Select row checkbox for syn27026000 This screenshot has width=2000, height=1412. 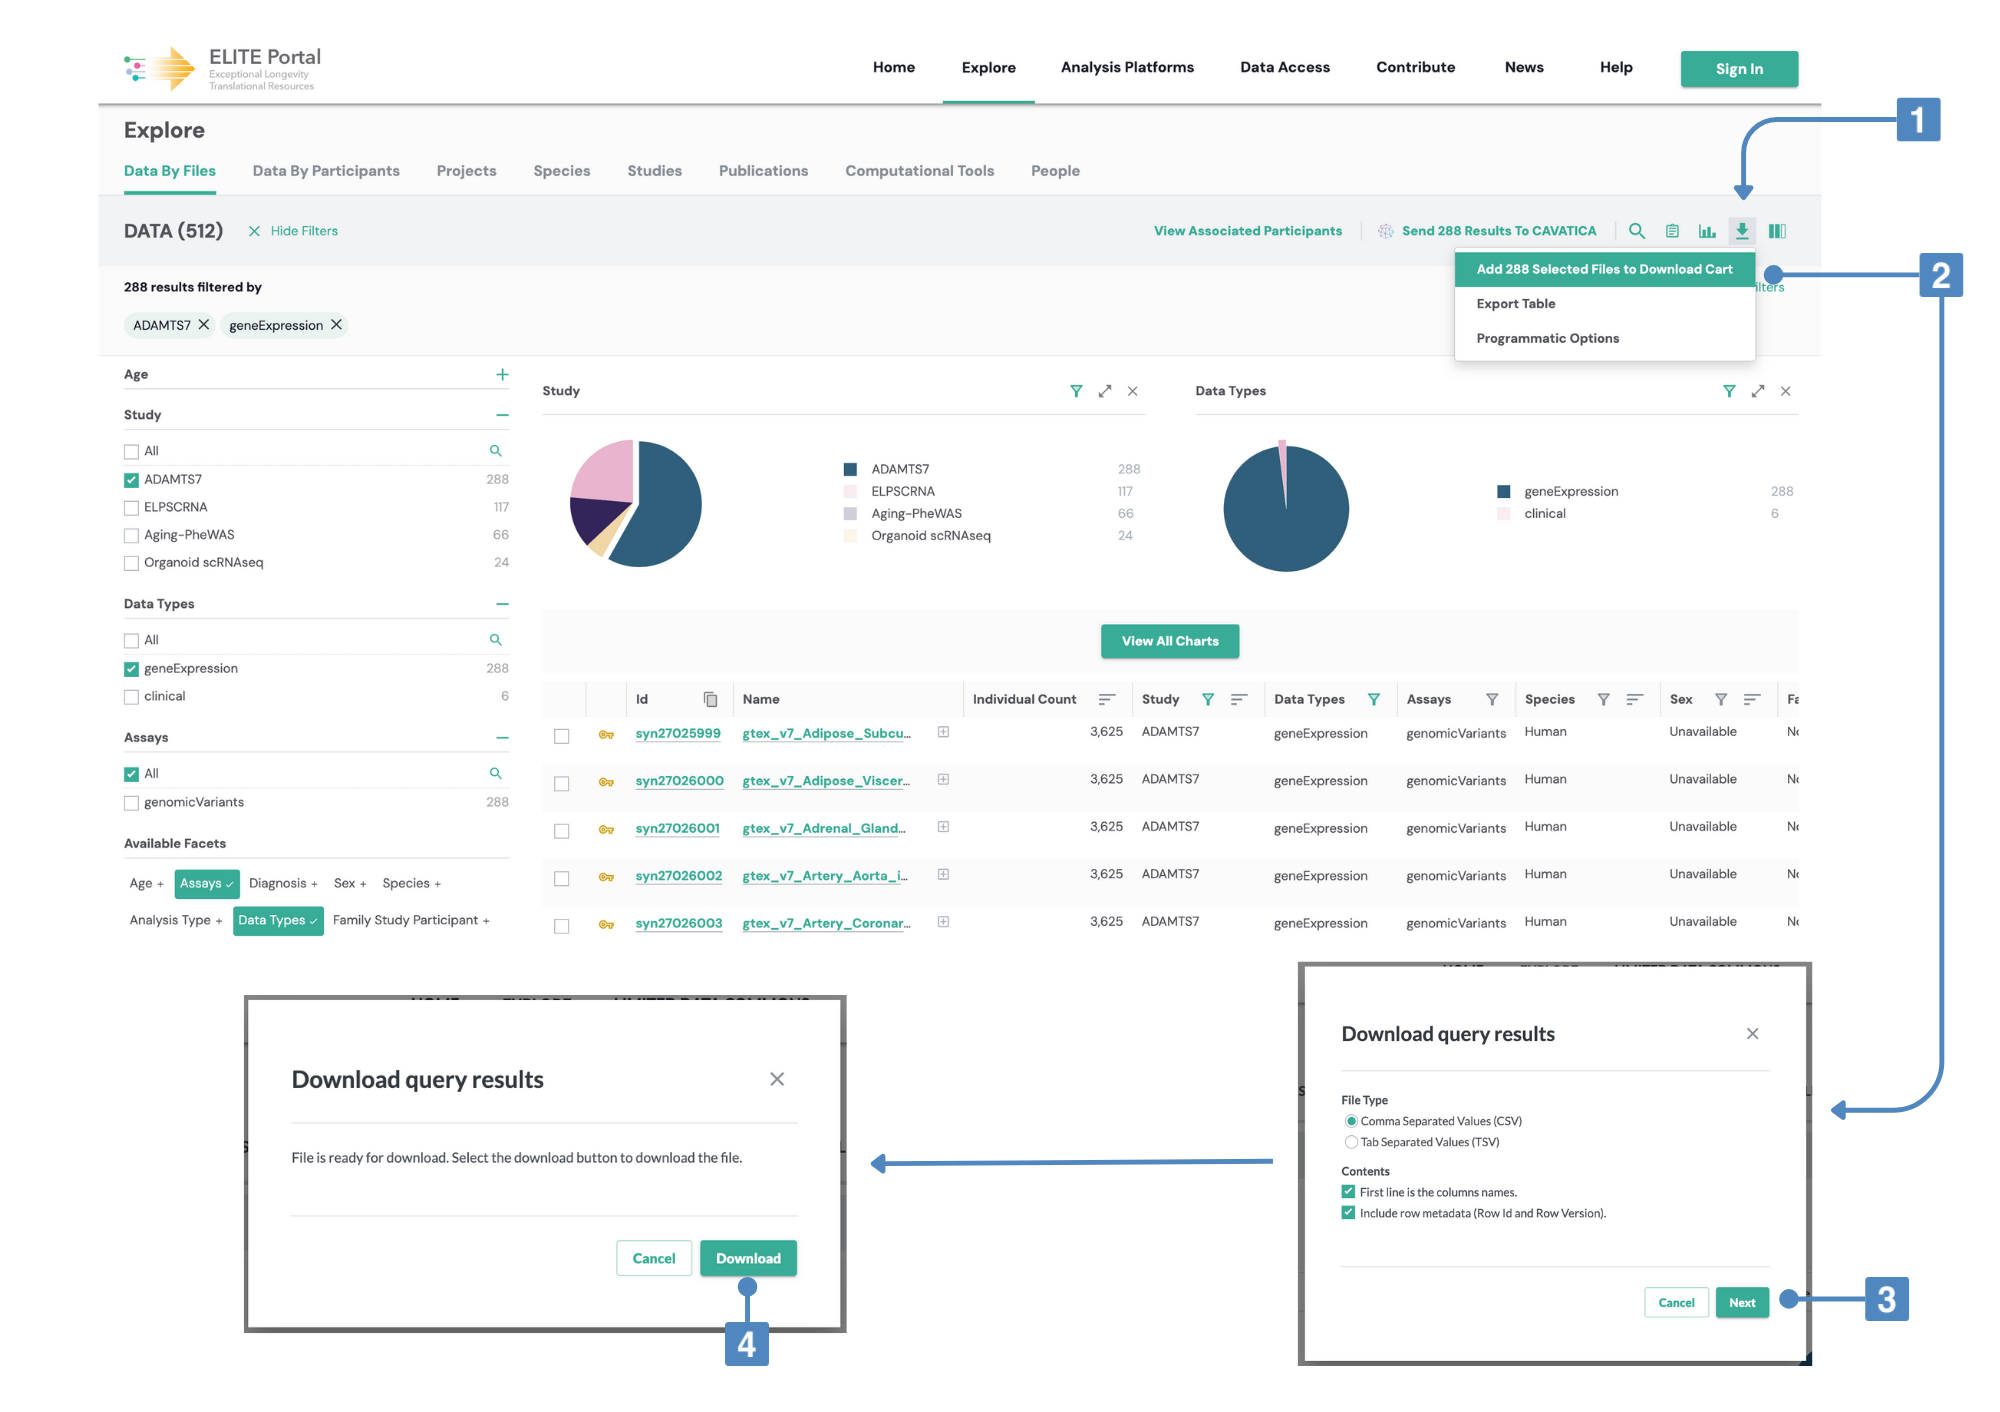(x=562, y=783)
